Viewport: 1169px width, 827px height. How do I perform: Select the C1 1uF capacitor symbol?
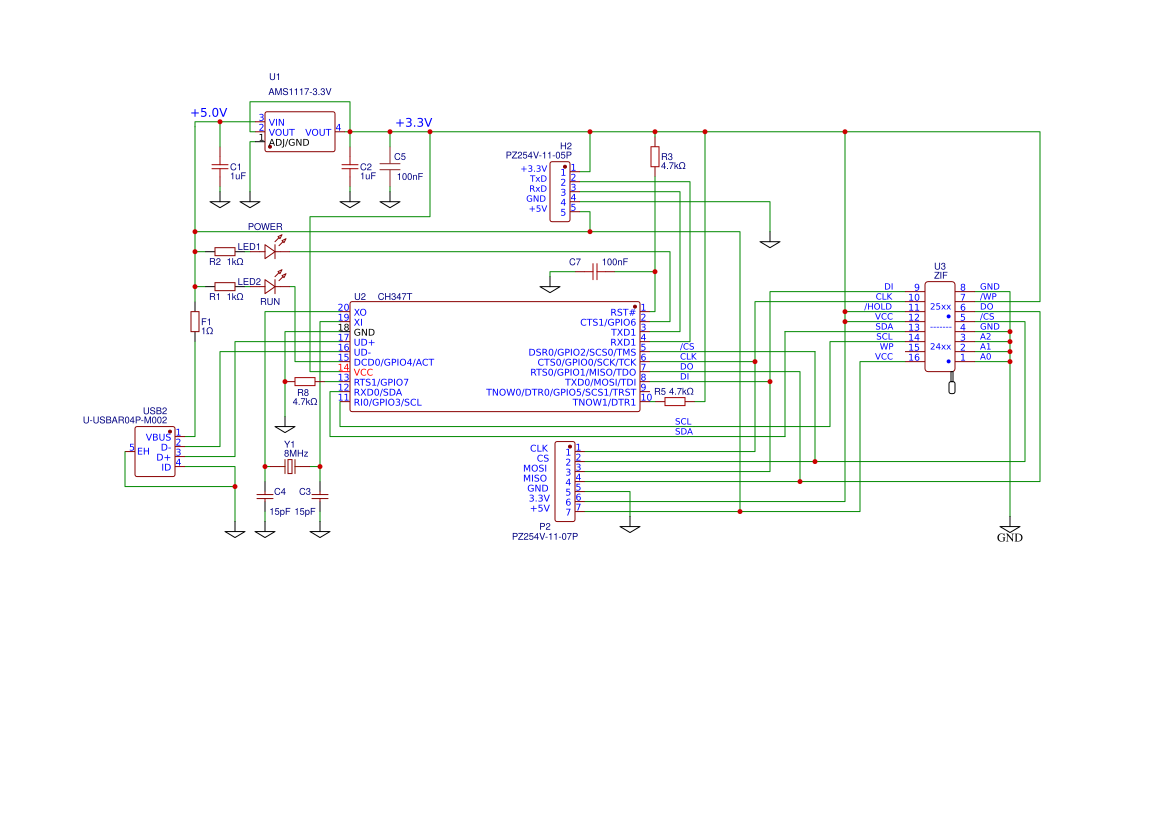pos(220,167)
